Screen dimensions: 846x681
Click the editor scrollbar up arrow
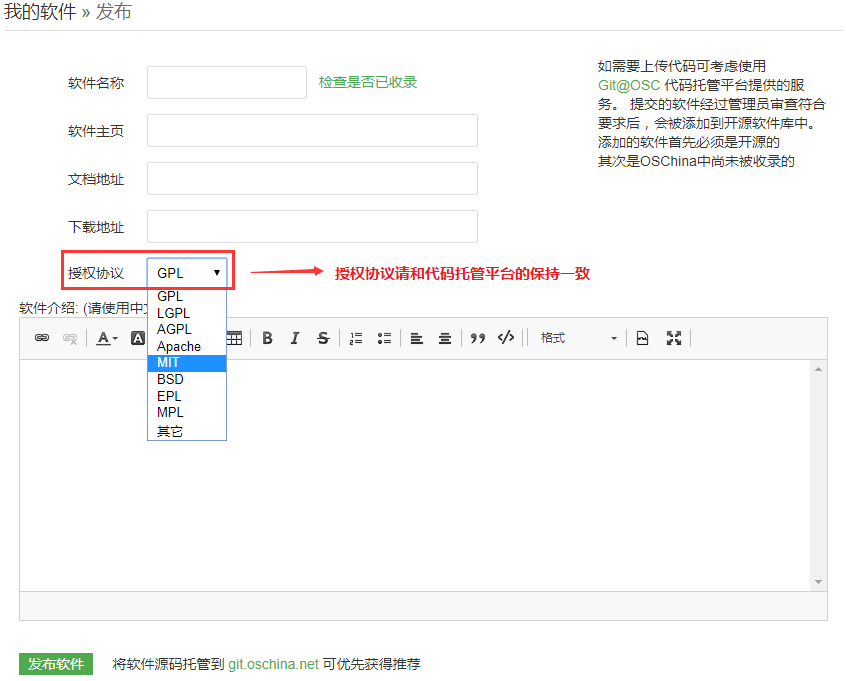[818, 369]
